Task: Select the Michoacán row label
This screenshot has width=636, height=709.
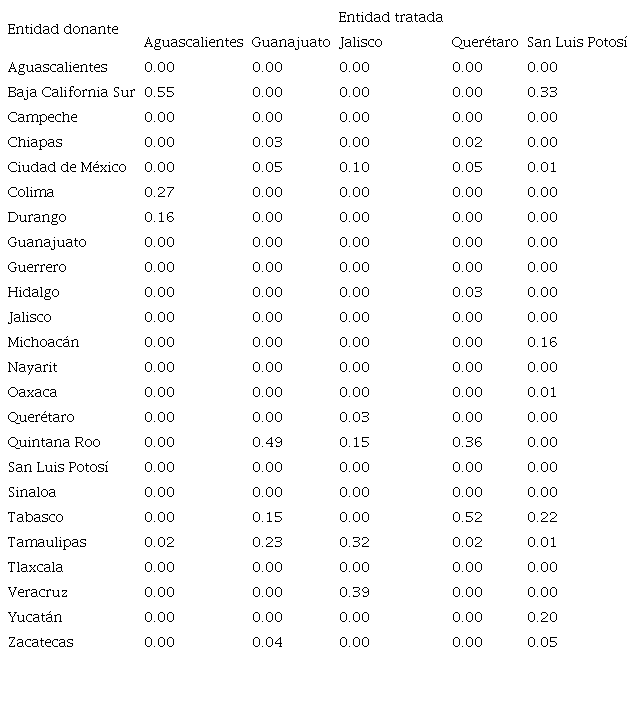Action: [x=44, y=343]
